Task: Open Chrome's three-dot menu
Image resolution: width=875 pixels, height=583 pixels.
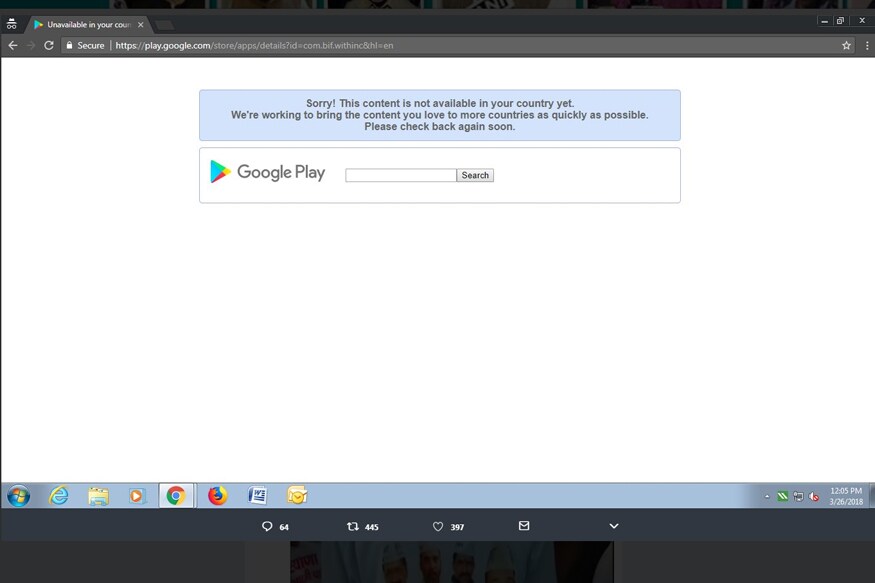Action: (x=867, y=45)
